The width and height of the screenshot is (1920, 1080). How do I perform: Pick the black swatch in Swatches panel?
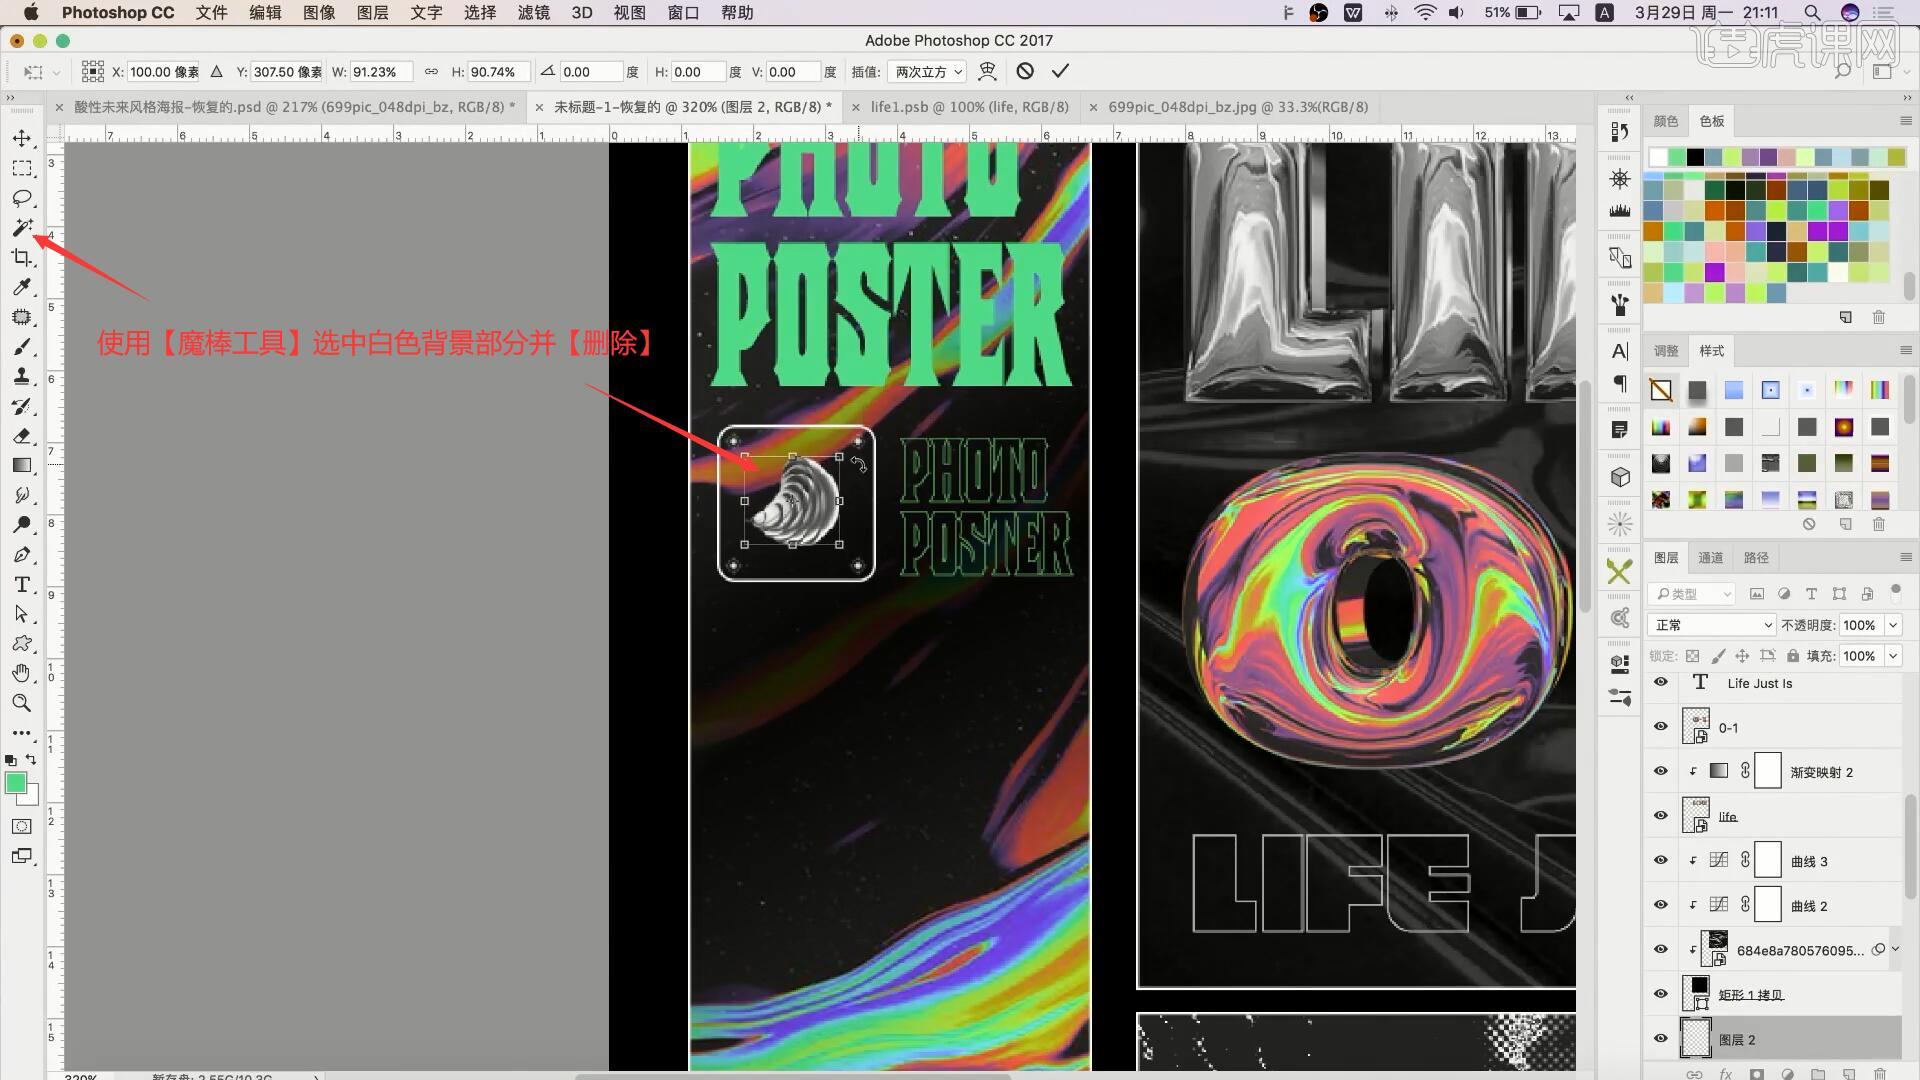(1695, 157)
